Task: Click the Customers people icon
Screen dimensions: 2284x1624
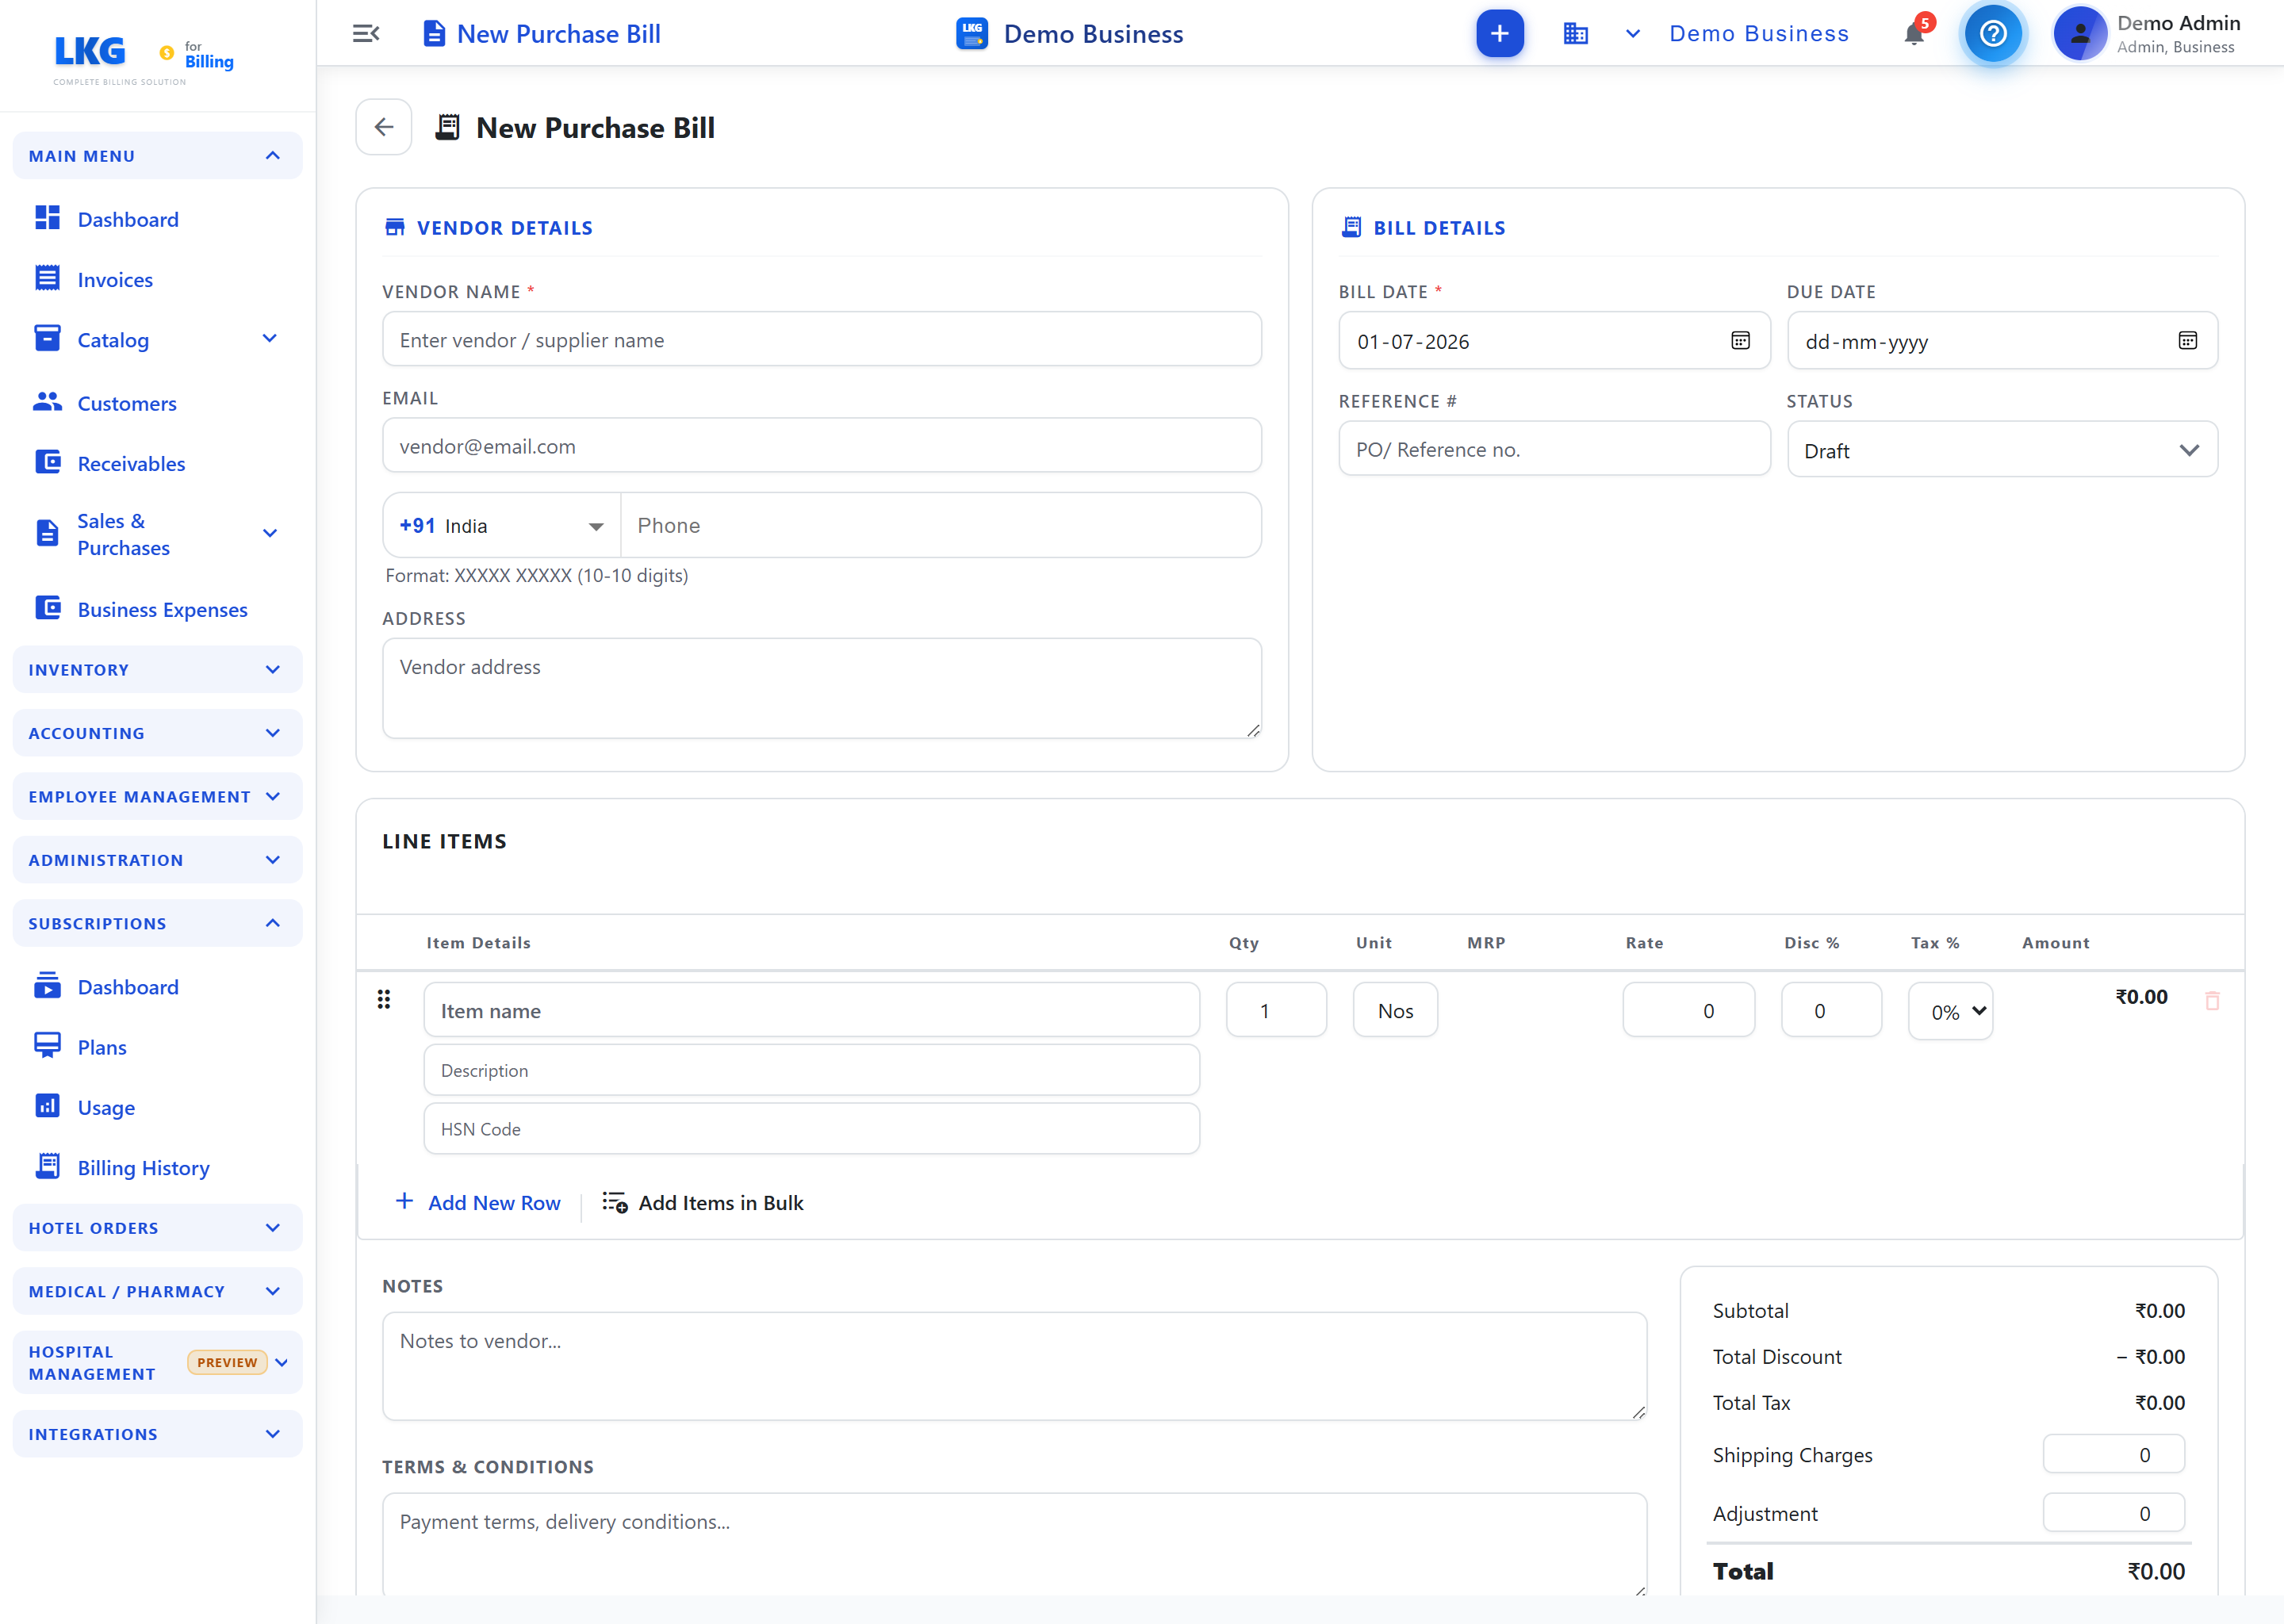Action: (x=47, y=402)
